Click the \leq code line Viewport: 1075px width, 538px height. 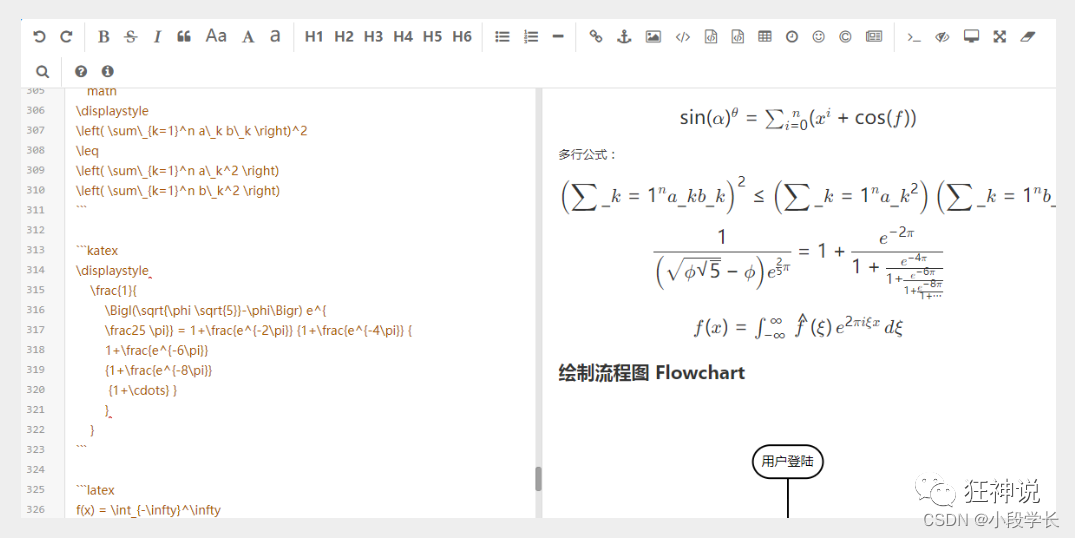click(x=87, y=151)
